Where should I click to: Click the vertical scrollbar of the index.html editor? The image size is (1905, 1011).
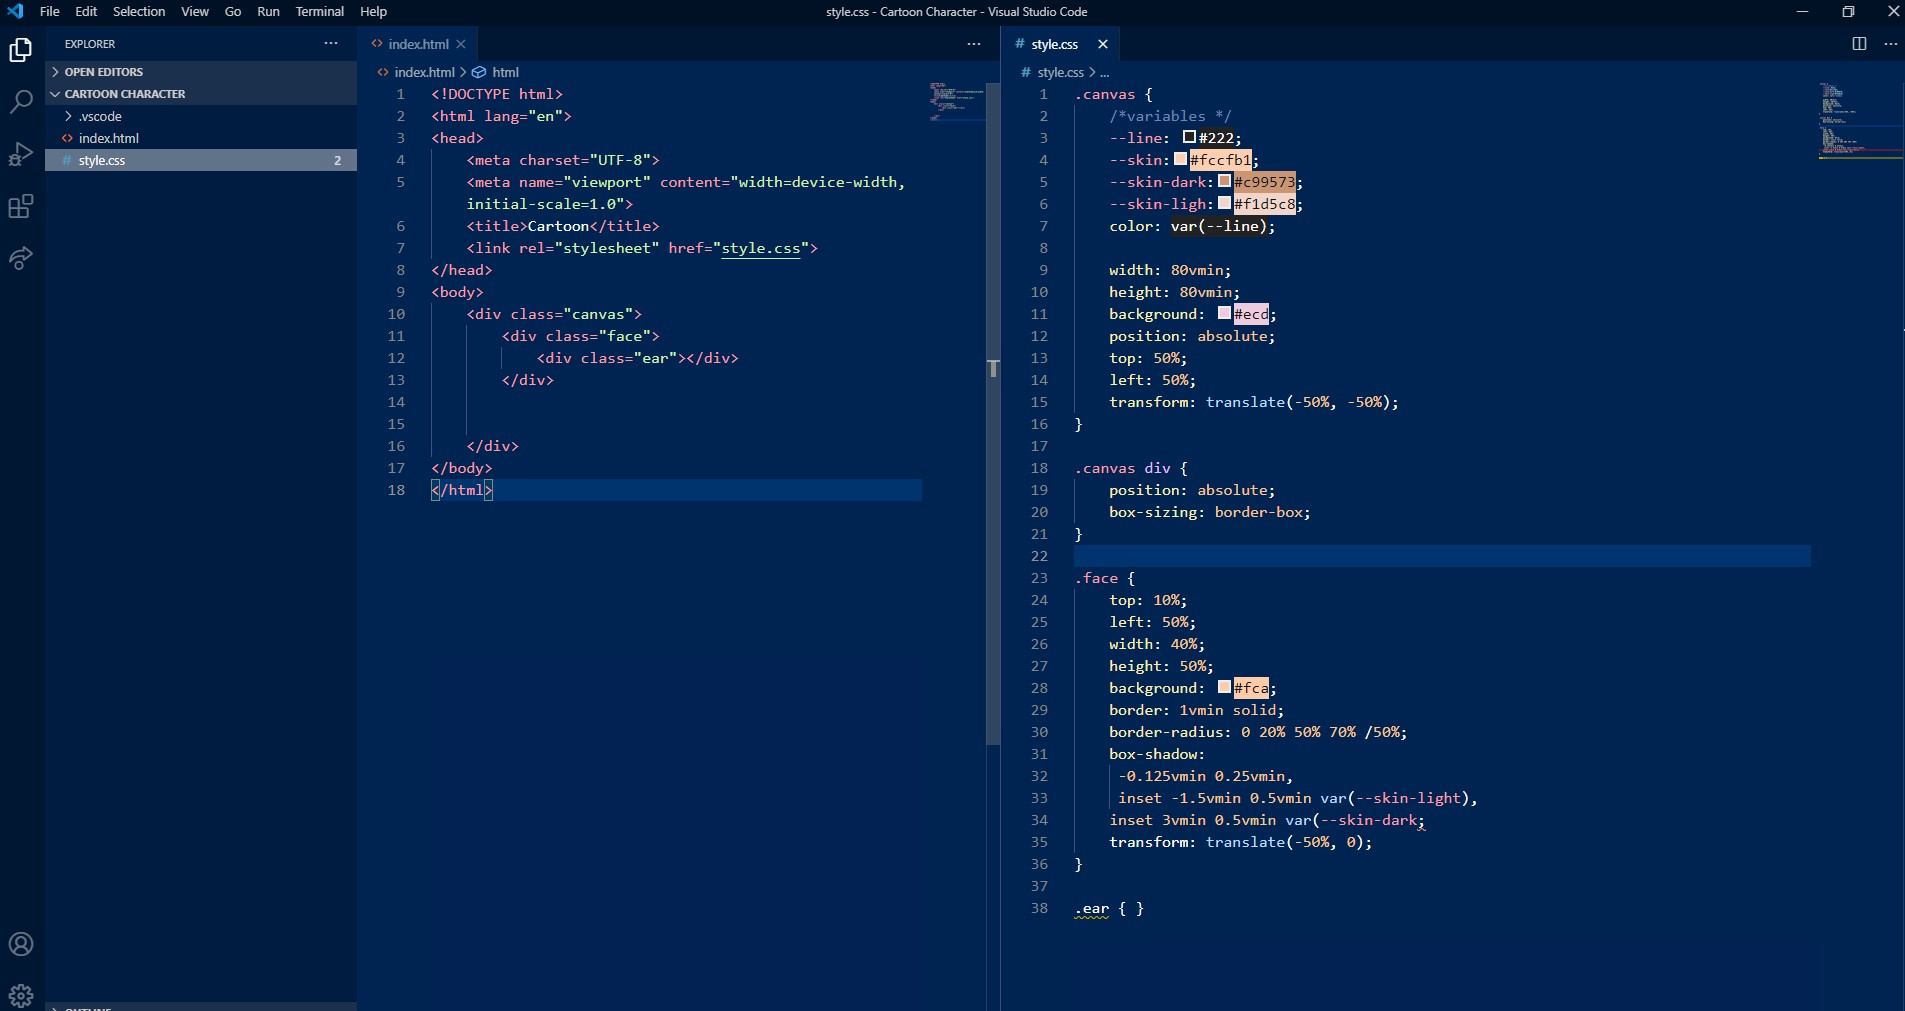(993, 413)
